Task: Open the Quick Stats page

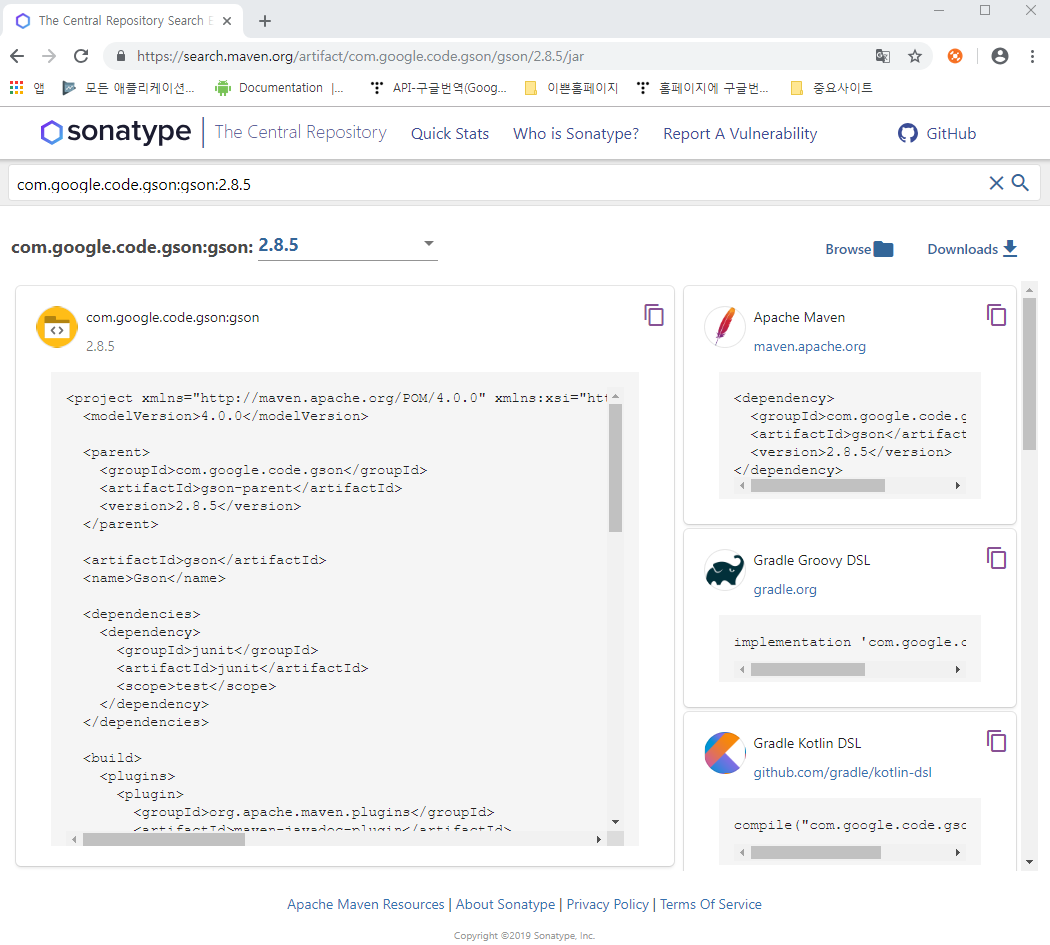Action: pos(450,133)
